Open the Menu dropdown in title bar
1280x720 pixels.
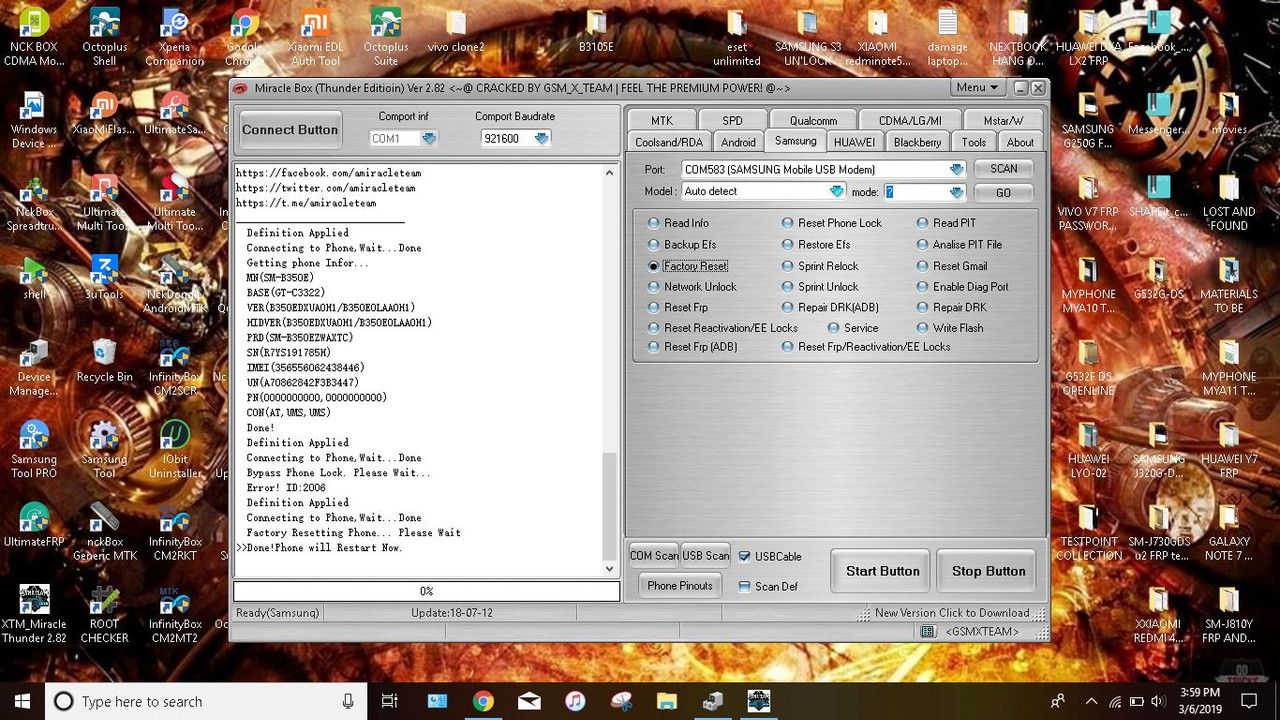[x=976, y=88]
